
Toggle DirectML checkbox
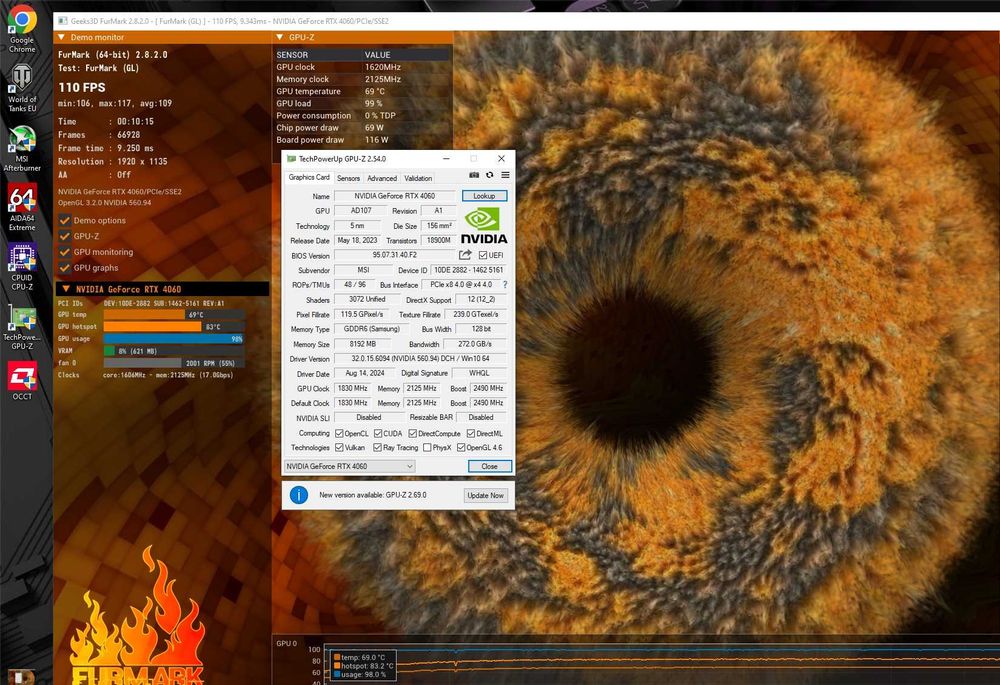pos(471,434)
